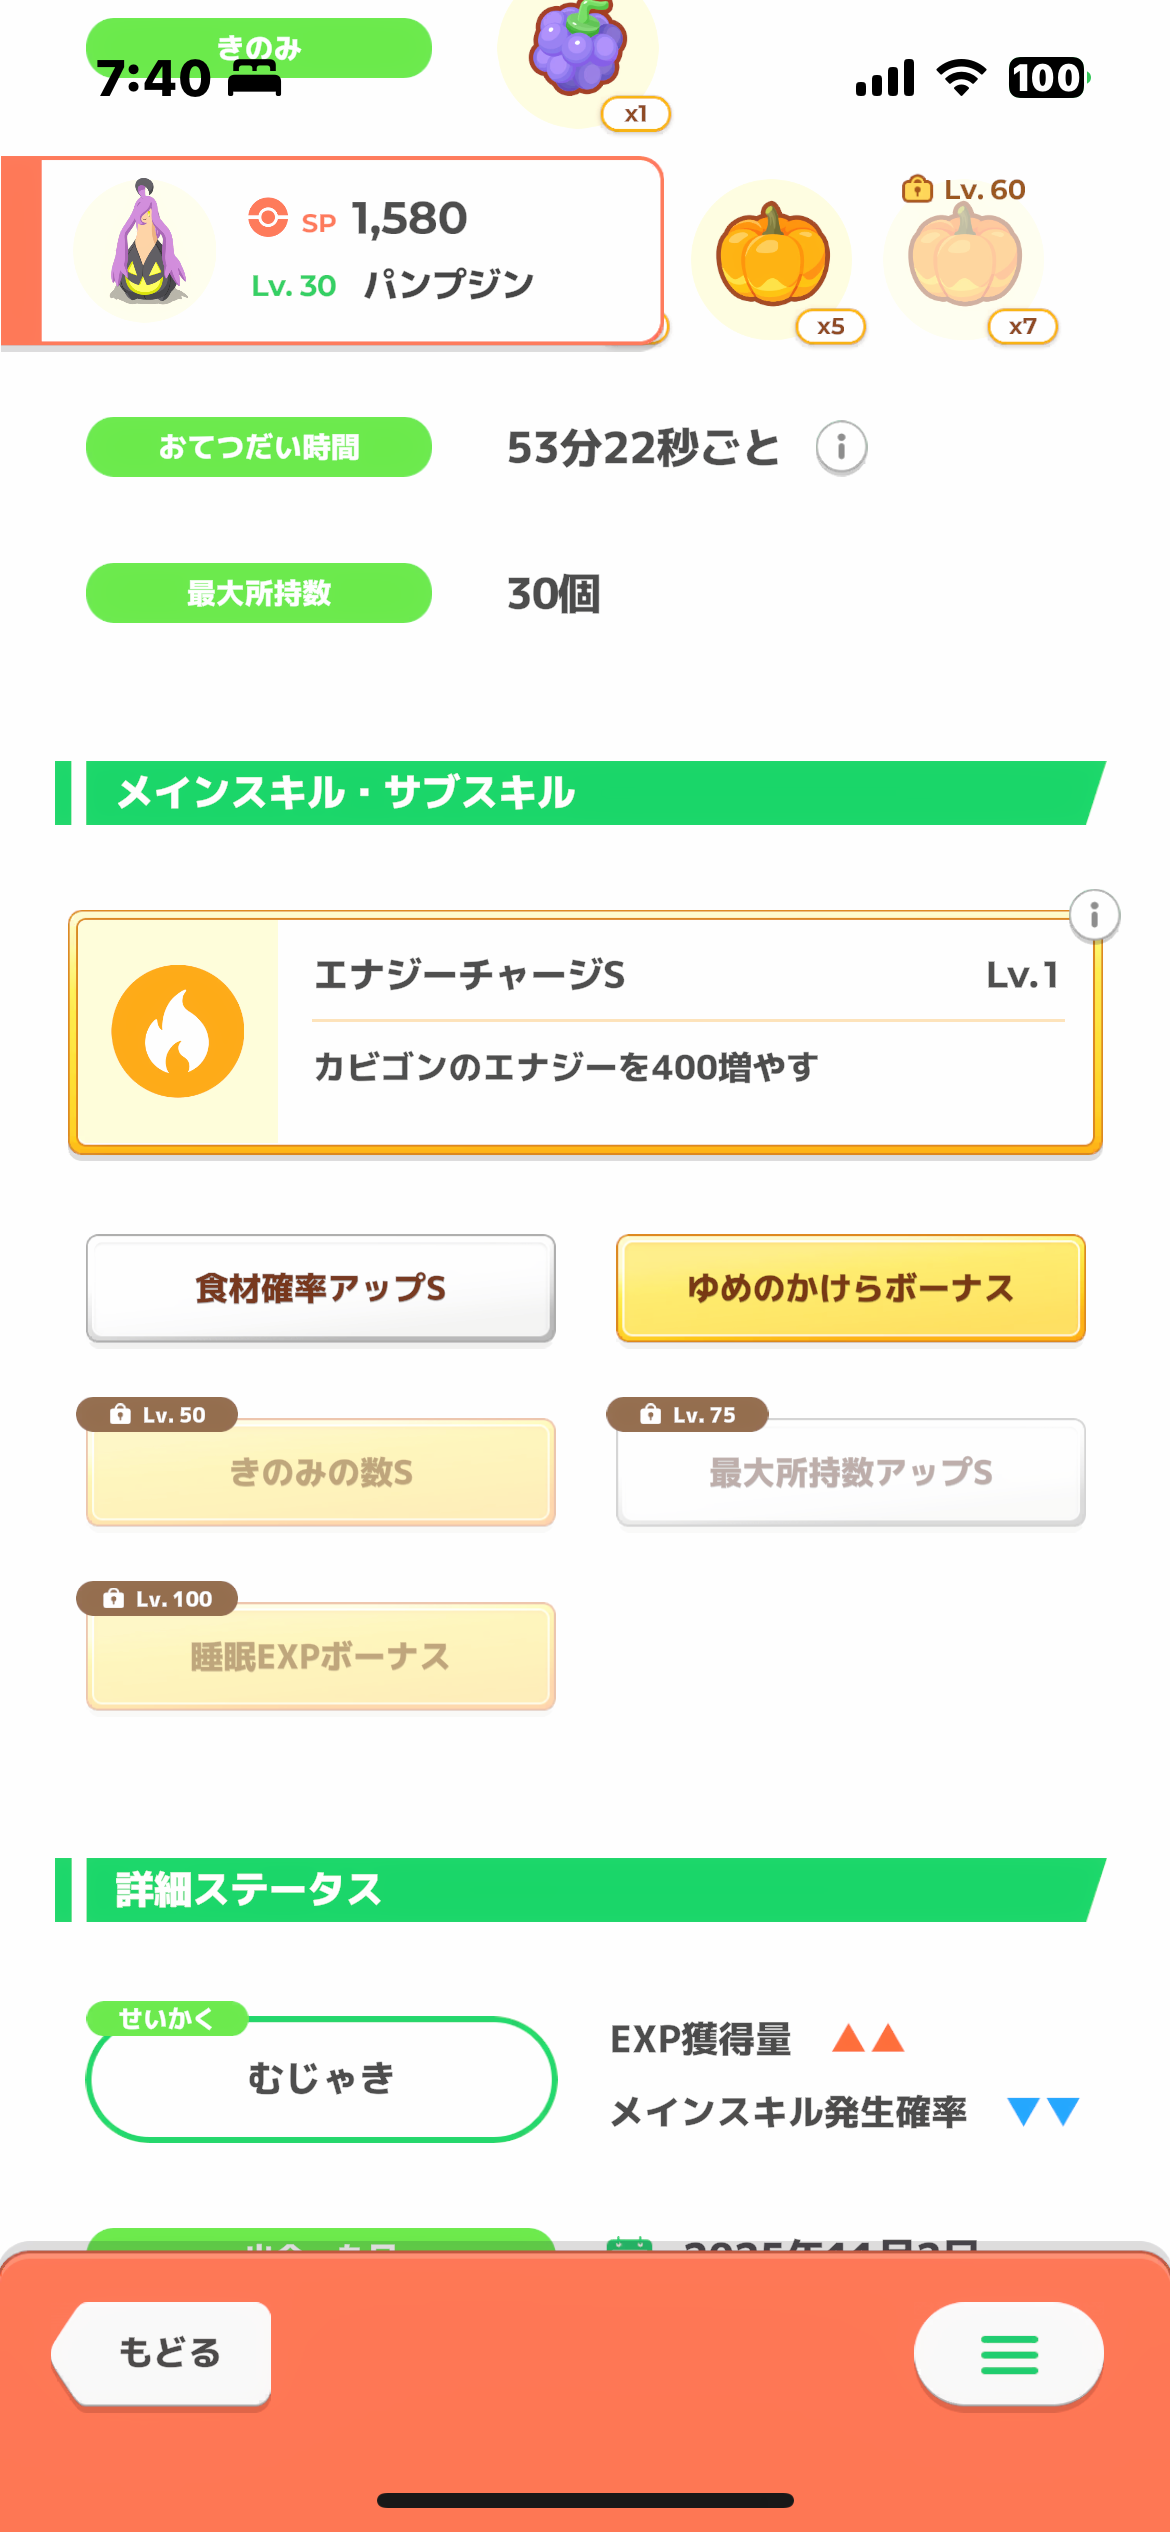Select the 食材確率アップS sub skill
The image size is (1170, 2532).
pyautogui.click(x=321, y=1288)
